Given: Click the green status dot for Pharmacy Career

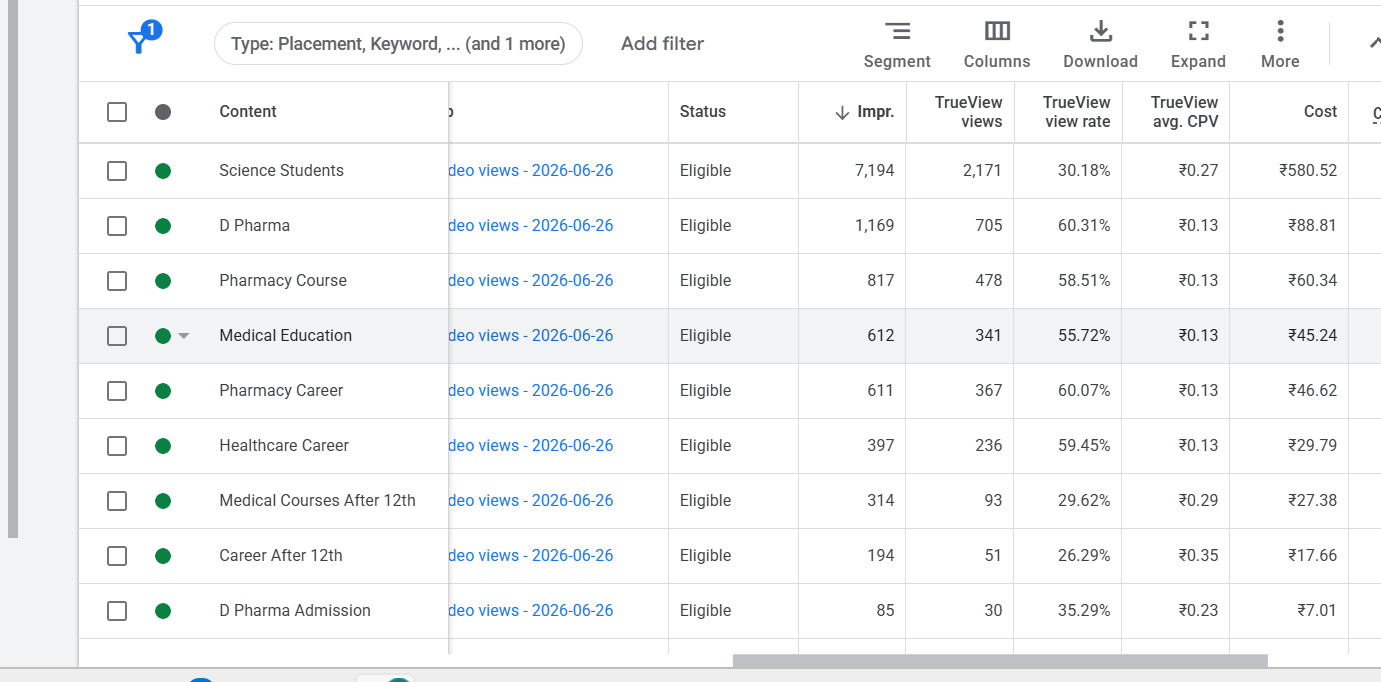Looking at the screenshot, I should tap(163, 391).
